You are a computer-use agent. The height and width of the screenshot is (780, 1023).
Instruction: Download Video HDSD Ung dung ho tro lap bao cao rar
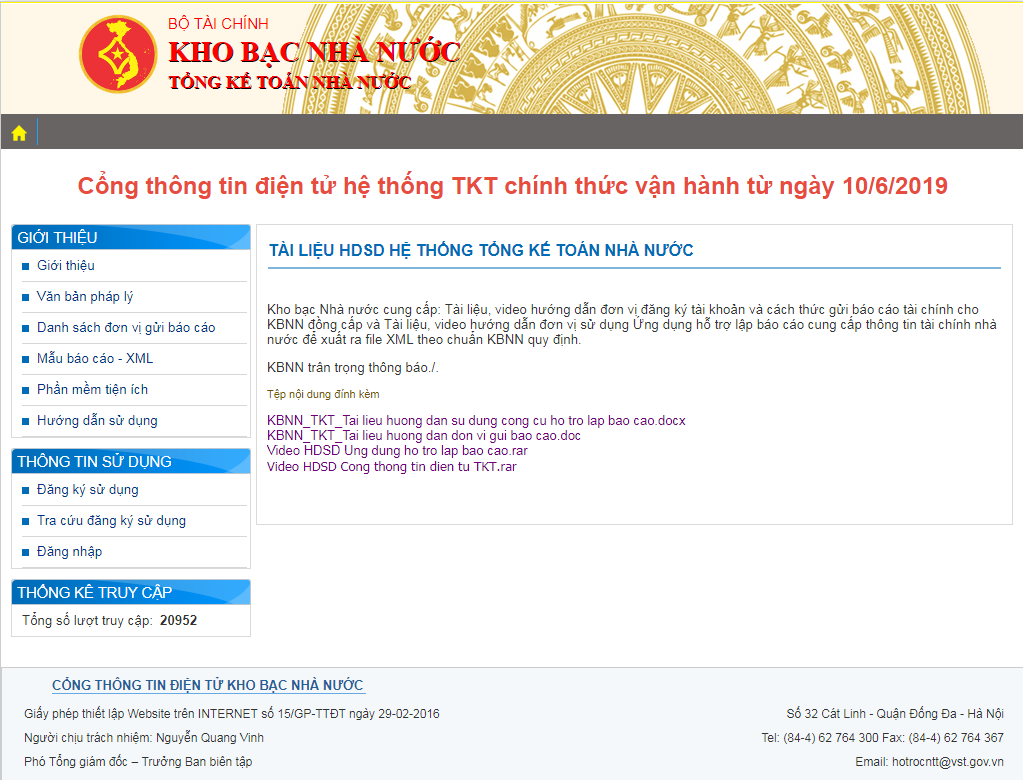click(397, 451)
